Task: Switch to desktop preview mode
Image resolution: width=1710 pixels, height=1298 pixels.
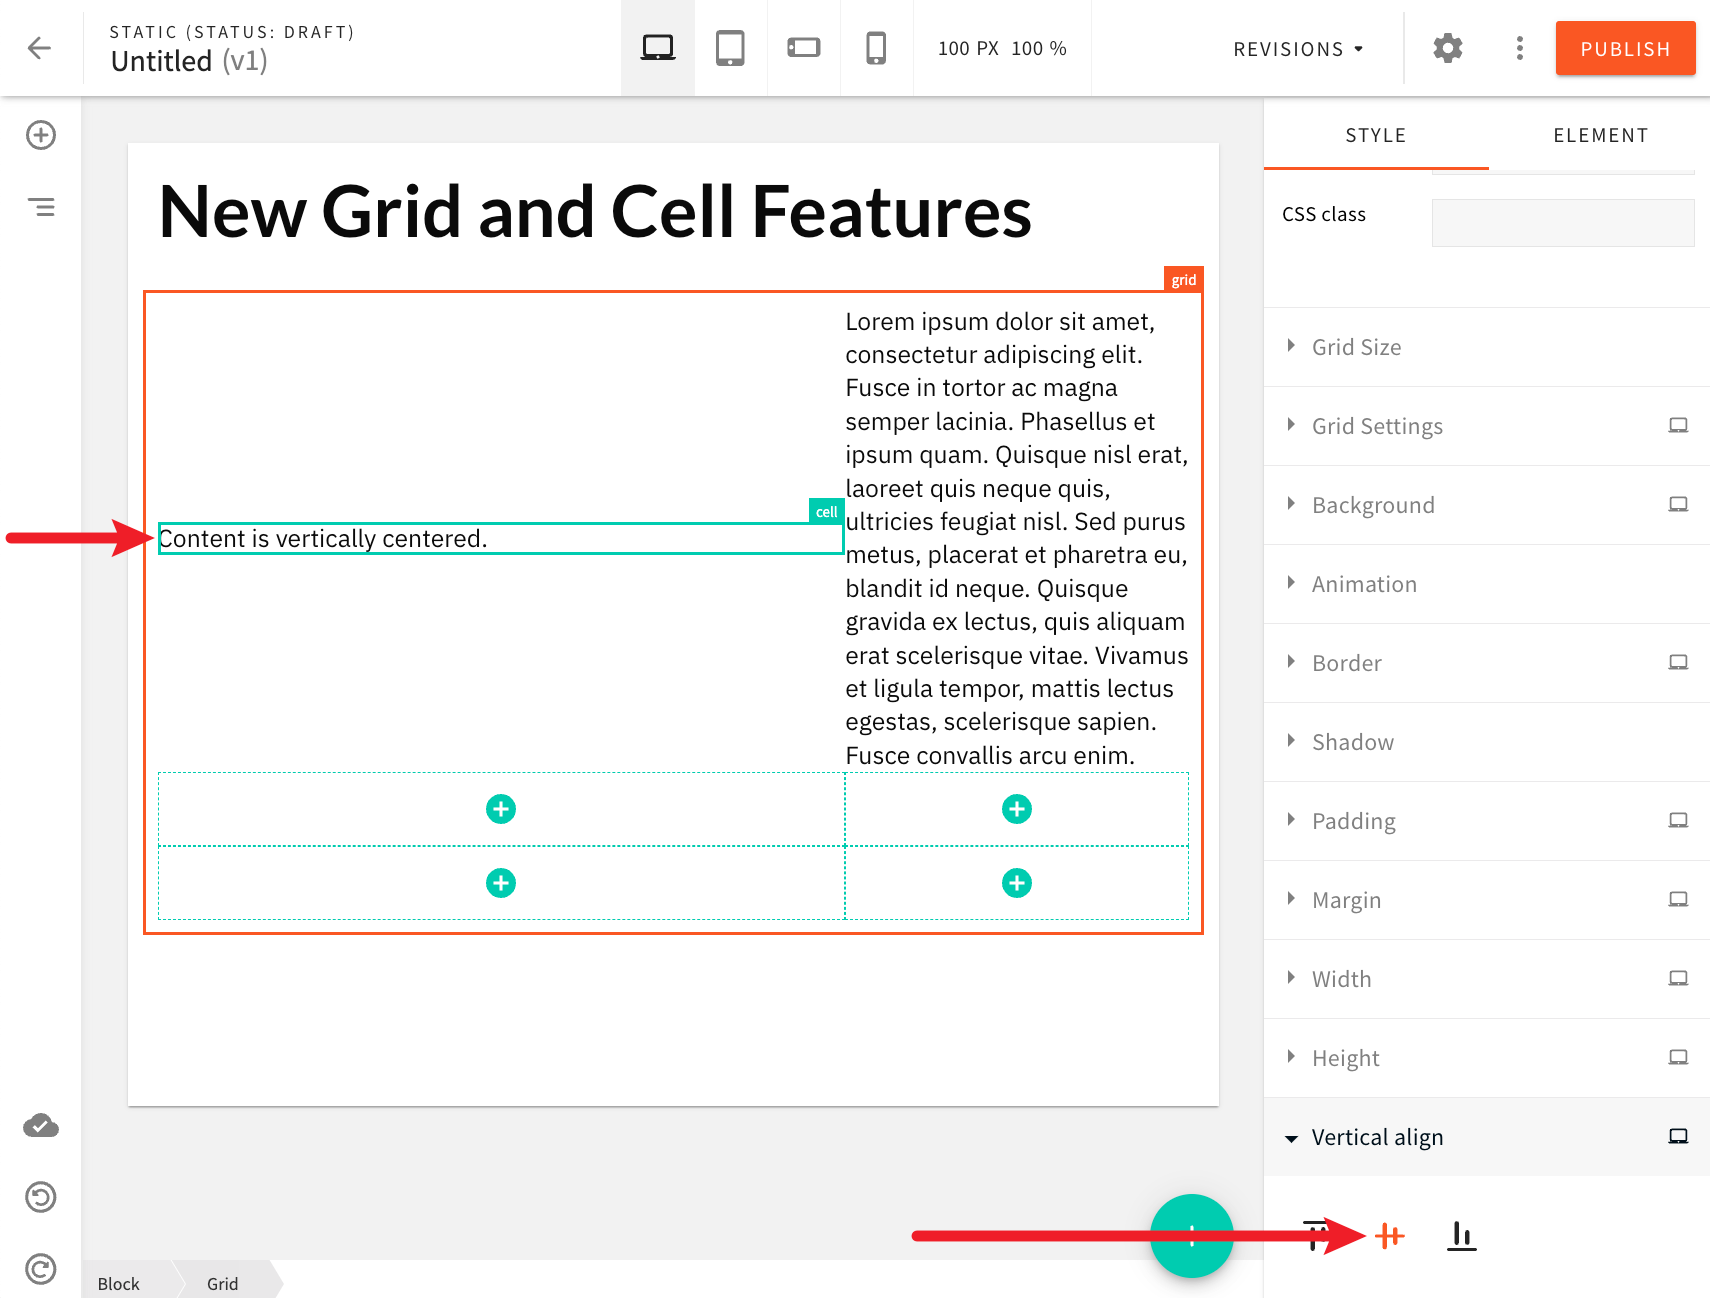Action: click(x=657, y=47)
